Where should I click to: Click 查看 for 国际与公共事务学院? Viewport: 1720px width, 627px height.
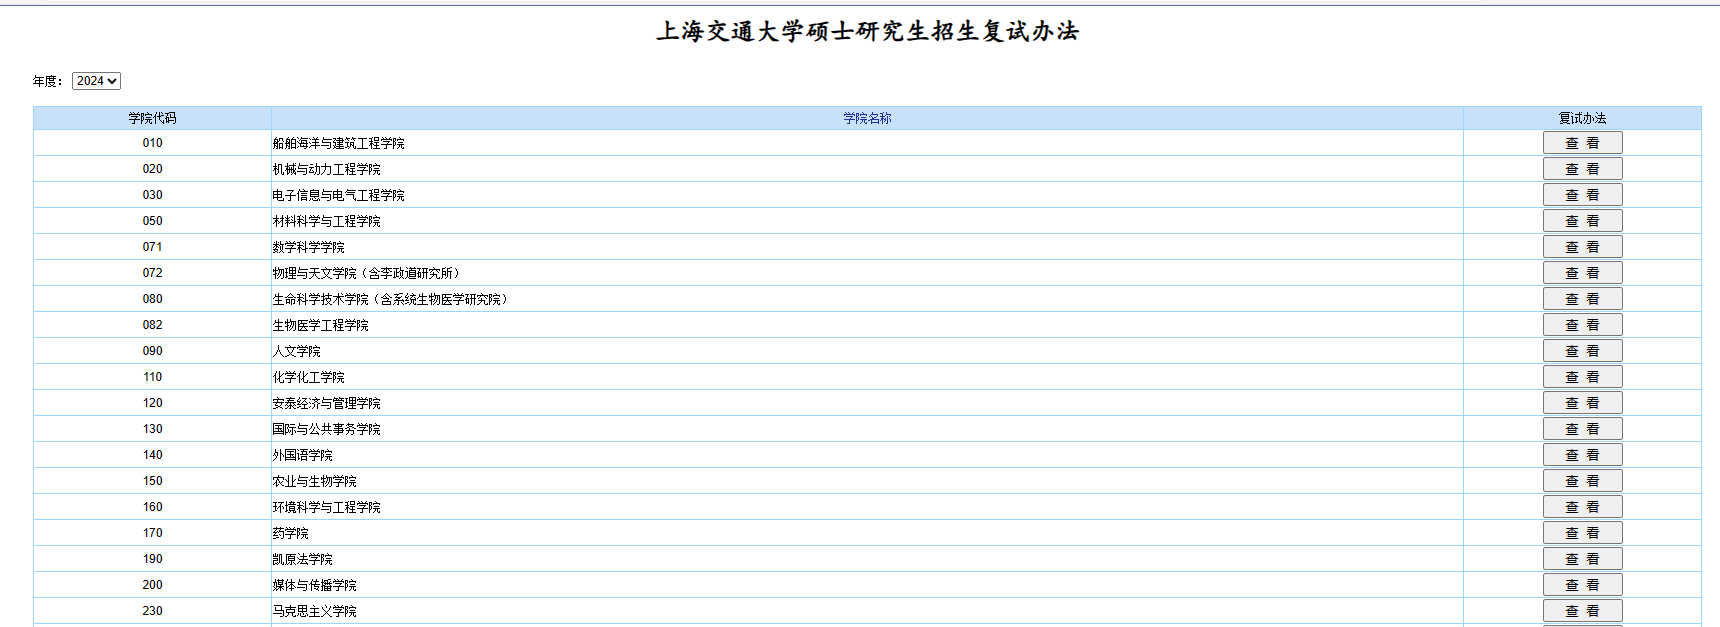[x=1582, y=429]
